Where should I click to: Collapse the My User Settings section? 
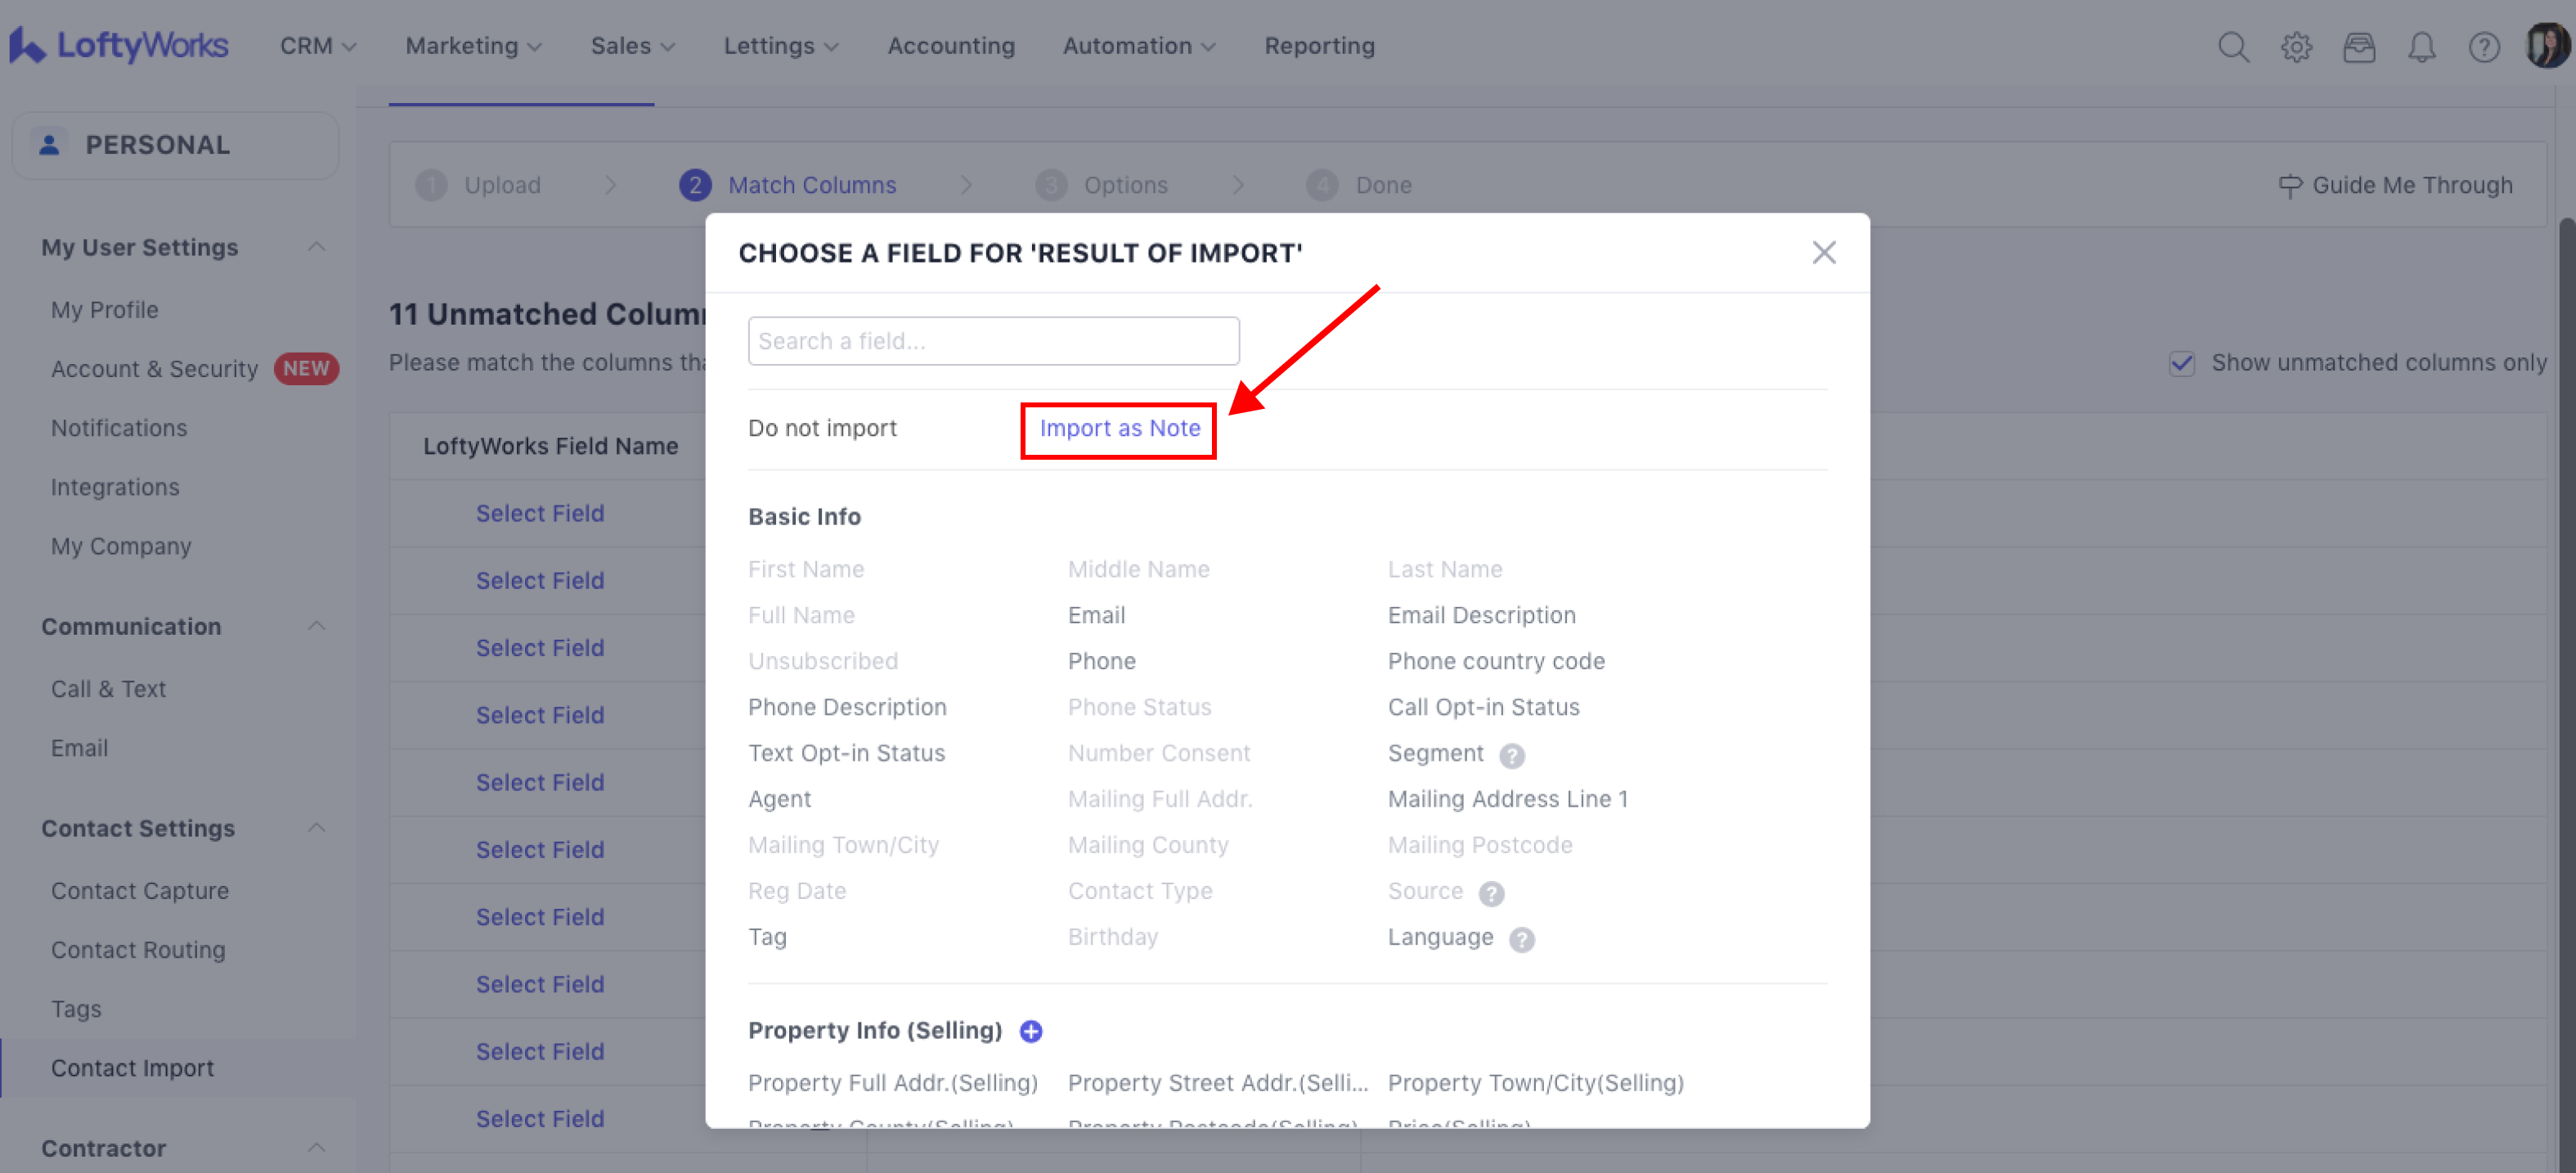point(317,247)
